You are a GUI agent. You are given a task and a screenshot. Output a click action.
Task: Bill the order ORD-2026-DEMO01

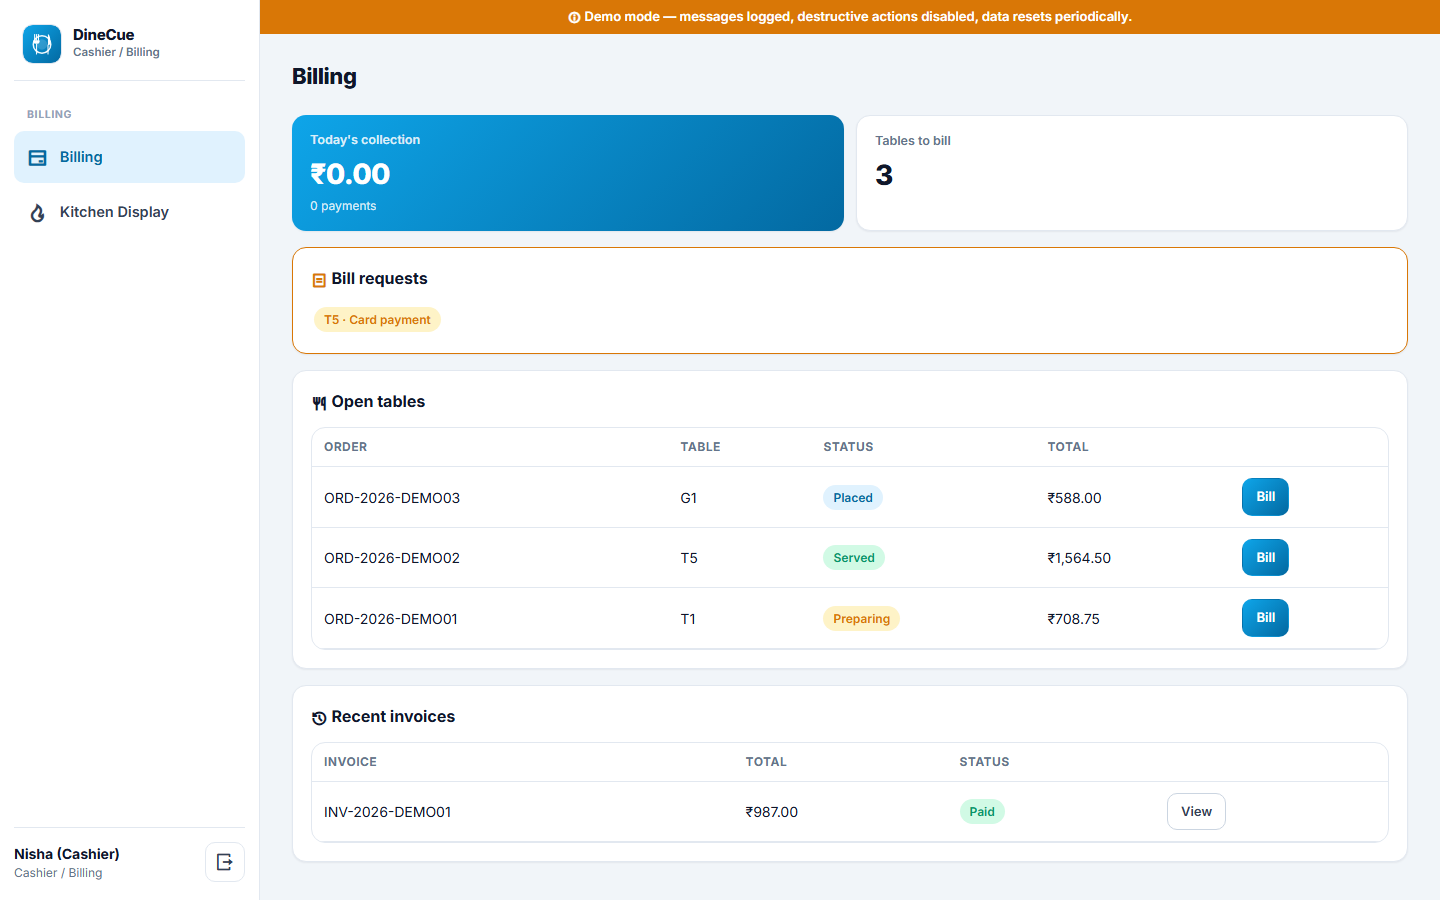click(x=1265, y=617)
